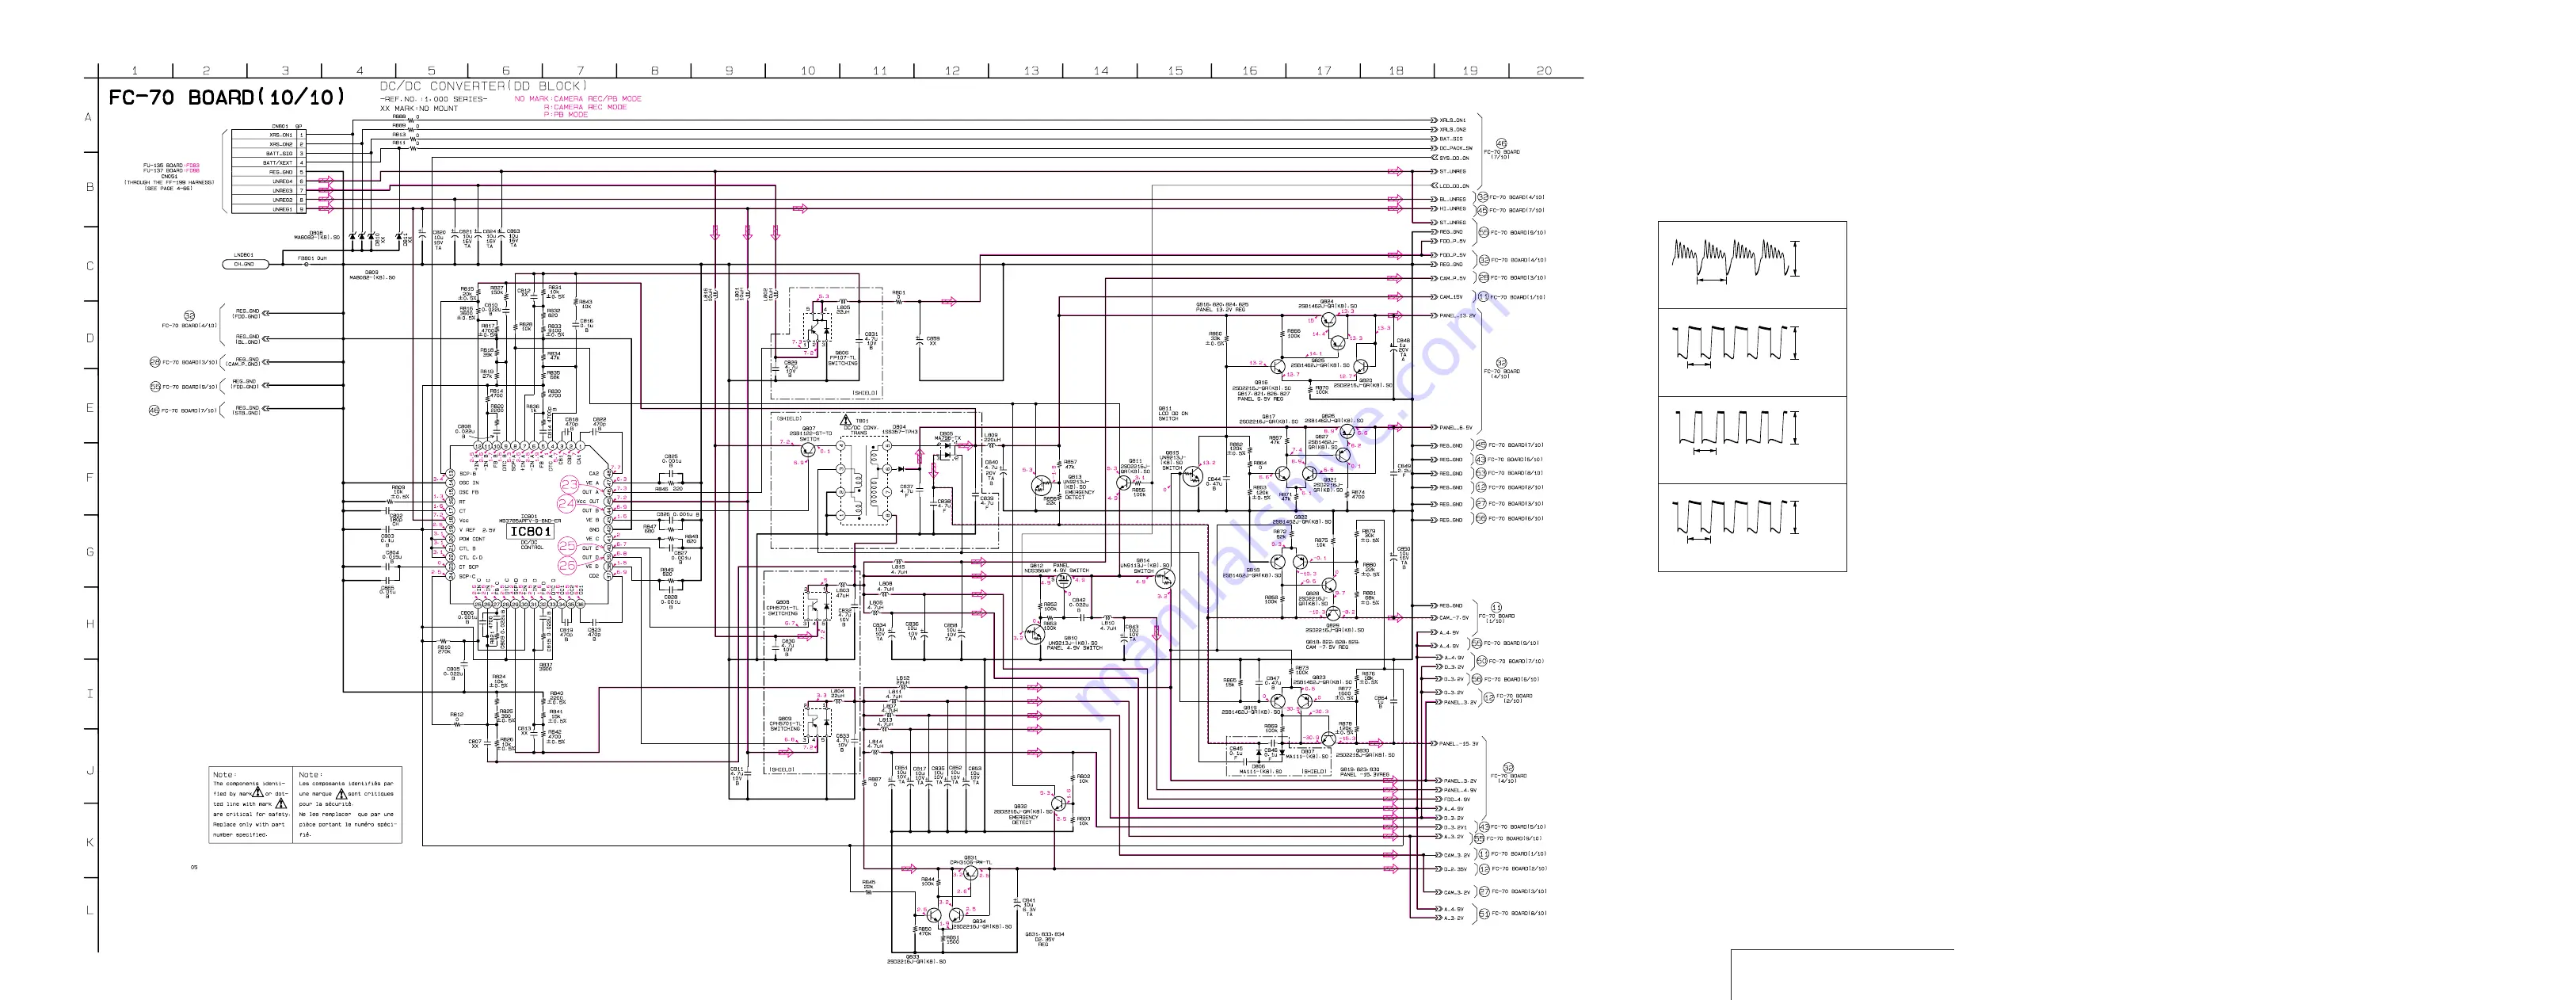
Task: Click XRS_ON1 row in CN801 connector
Action: click(268, 135)
